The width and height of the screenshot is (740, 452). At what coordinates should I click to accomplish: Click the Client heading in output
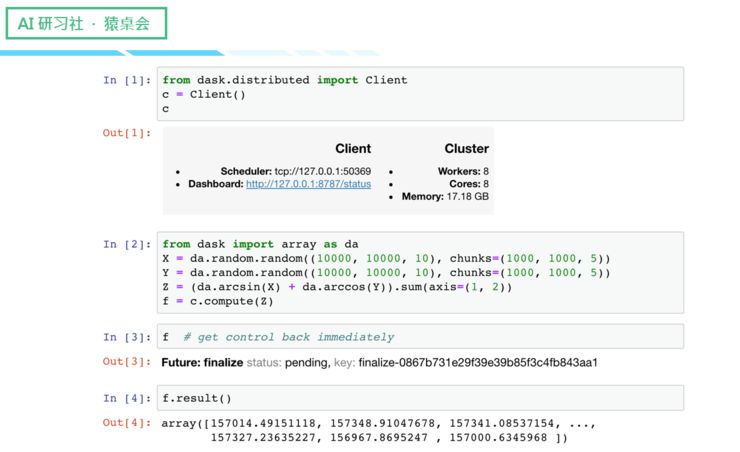click(x=352, y=149)
